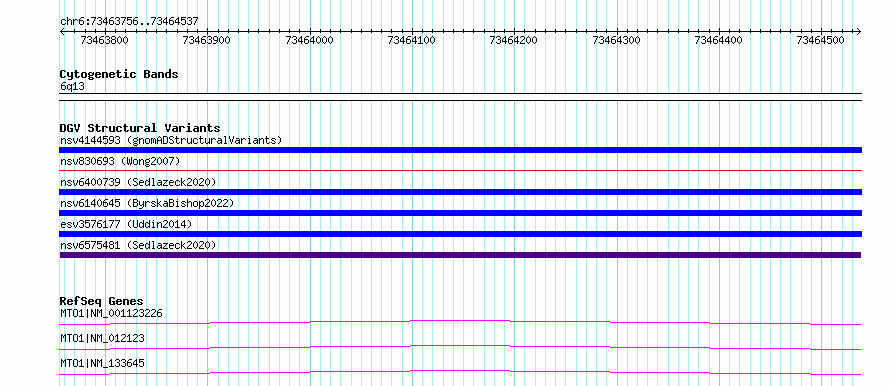The width and height of the screenshot is (890, 386).
Task: Click ruler position 73464300
Action: [x=616, y=40]
